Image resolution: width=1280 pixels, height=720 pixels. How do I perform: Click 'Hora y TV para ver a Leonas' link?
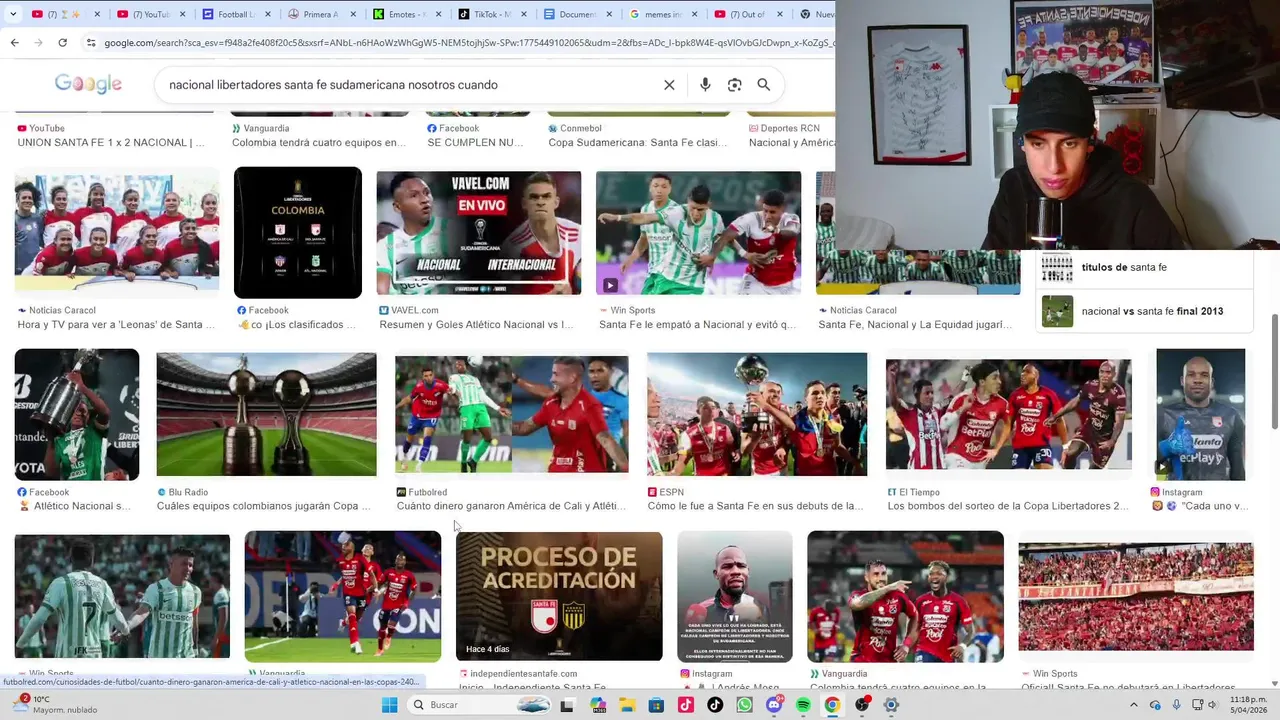(x=116, y=325)
